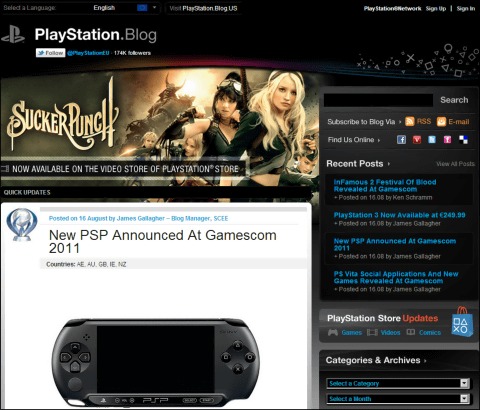Screen dimensions: 480x410
Task: Click the game controller icon beside Games
Action: (333, 332)
